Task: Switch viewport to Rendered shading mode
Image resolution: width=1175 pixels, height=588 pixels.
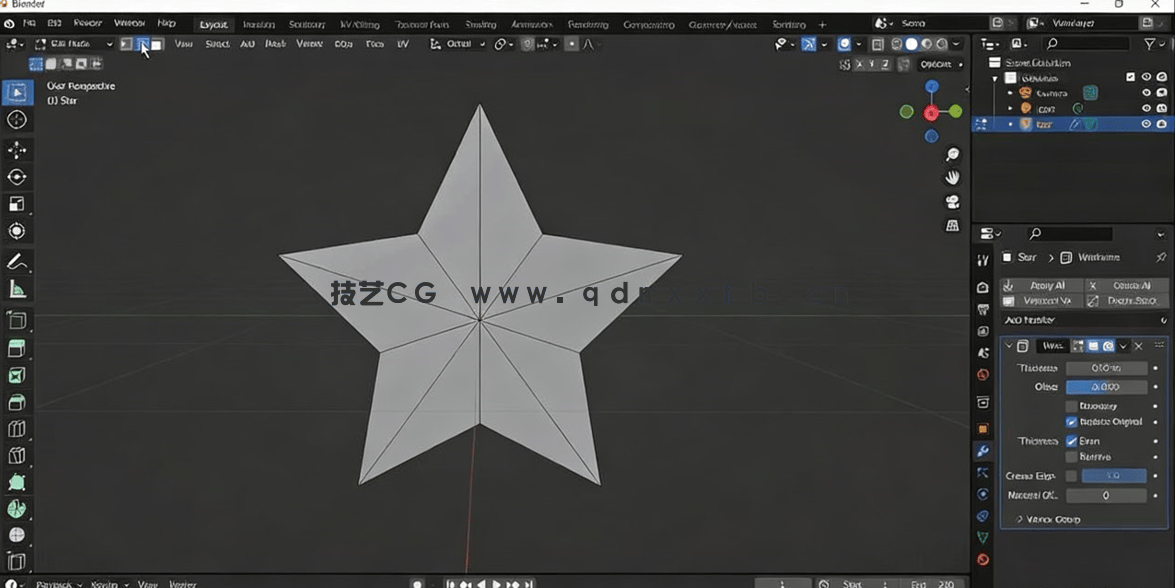Action: coord(940,43)
